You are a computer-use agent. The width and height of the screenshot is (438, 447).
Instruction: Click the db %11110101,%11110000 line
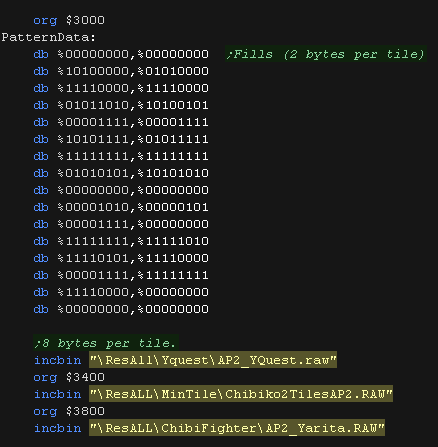tap(121, 258)
